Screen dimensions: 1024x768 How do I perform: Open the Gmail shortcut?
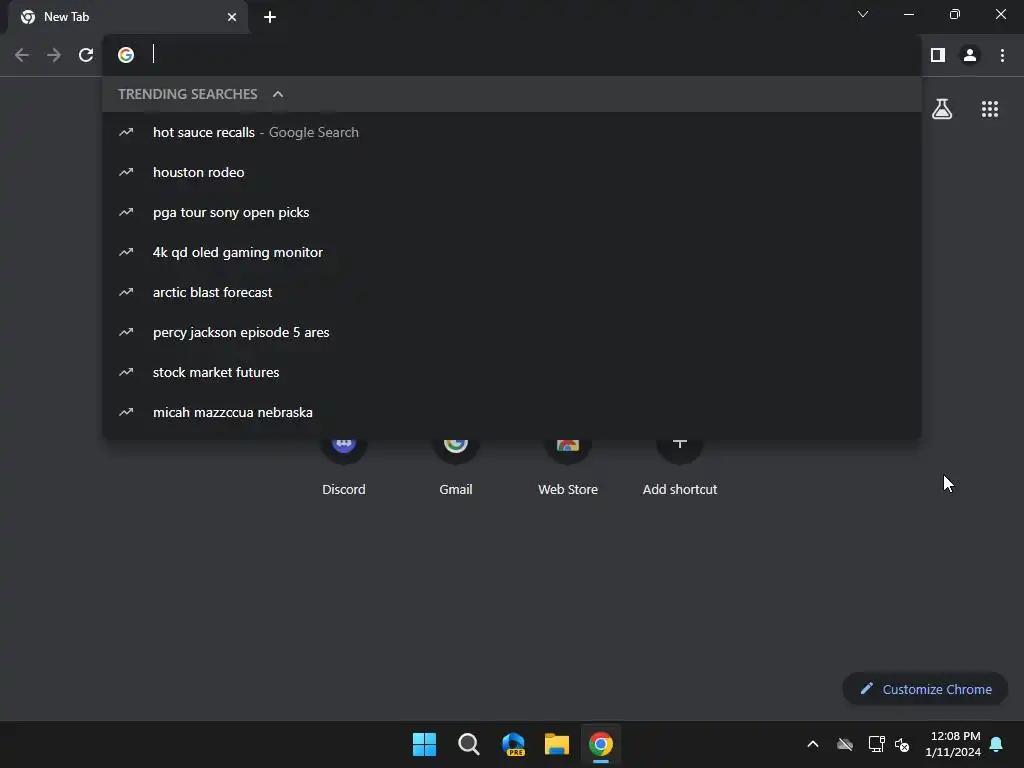(x=456, y=466)
